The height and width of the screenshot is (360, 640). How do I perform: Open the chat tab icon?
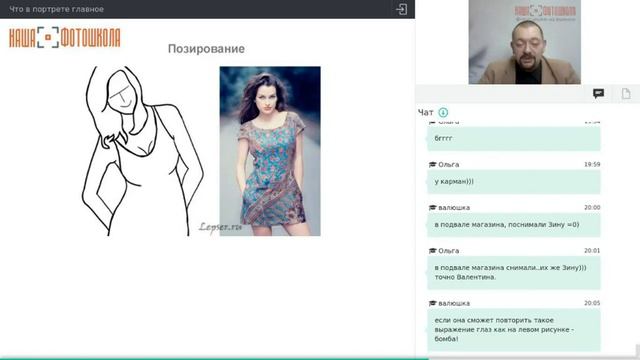click(x=598, y=94)
